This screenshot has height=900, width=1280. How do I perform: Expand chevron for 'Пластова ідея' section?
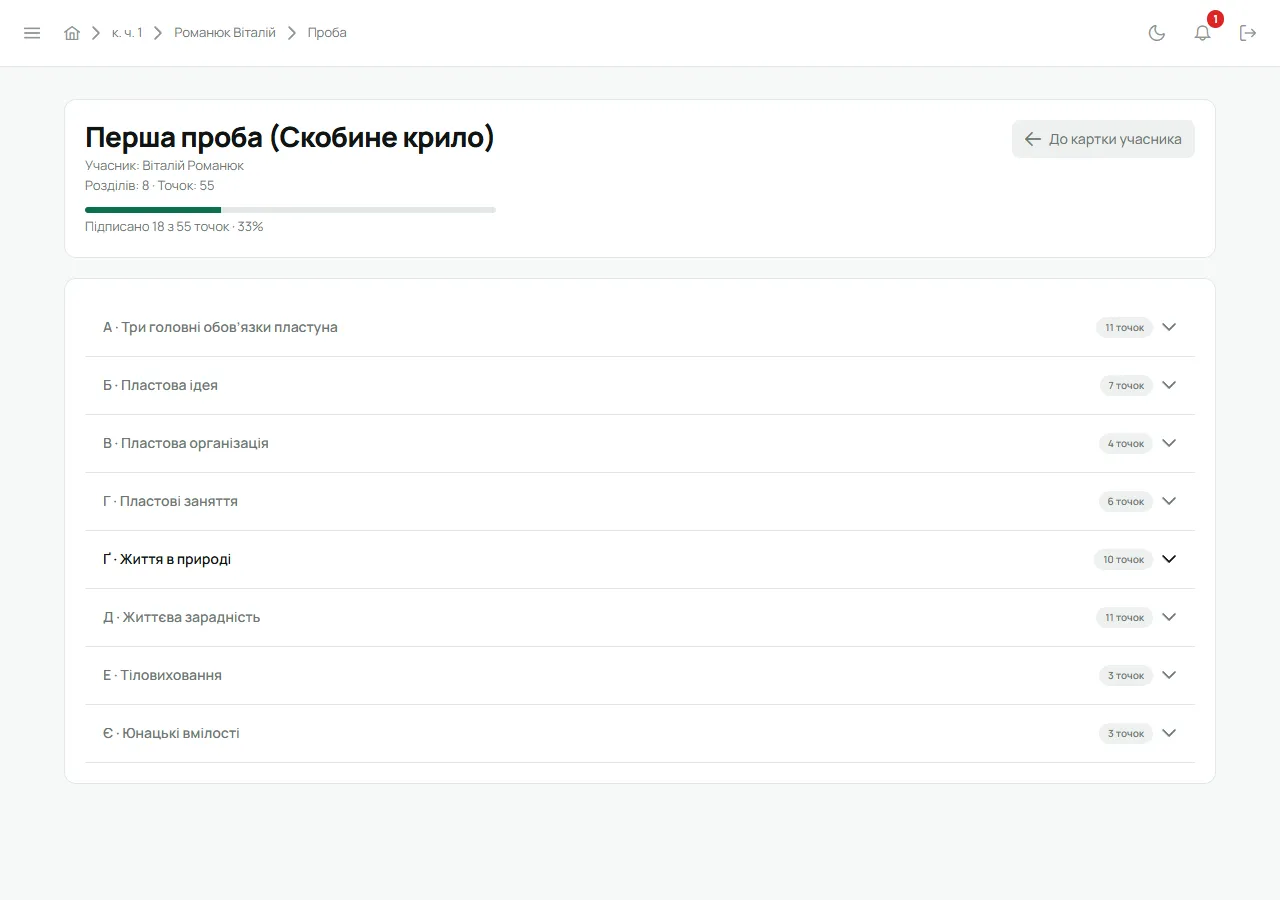(x=1169, y=385)
